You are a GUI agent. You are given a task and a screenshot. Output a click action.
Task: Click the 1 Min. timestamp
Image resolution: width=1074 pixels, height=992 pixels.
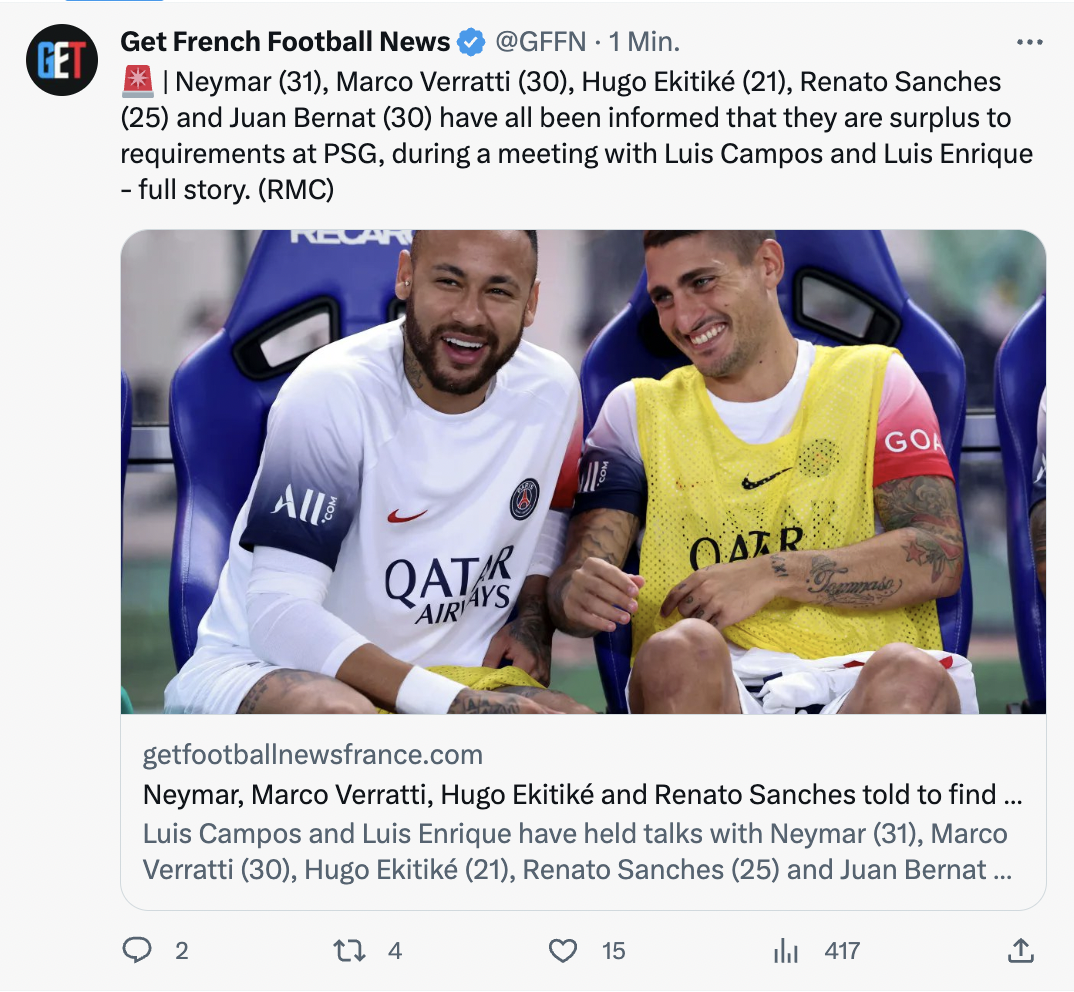[644, 42]
